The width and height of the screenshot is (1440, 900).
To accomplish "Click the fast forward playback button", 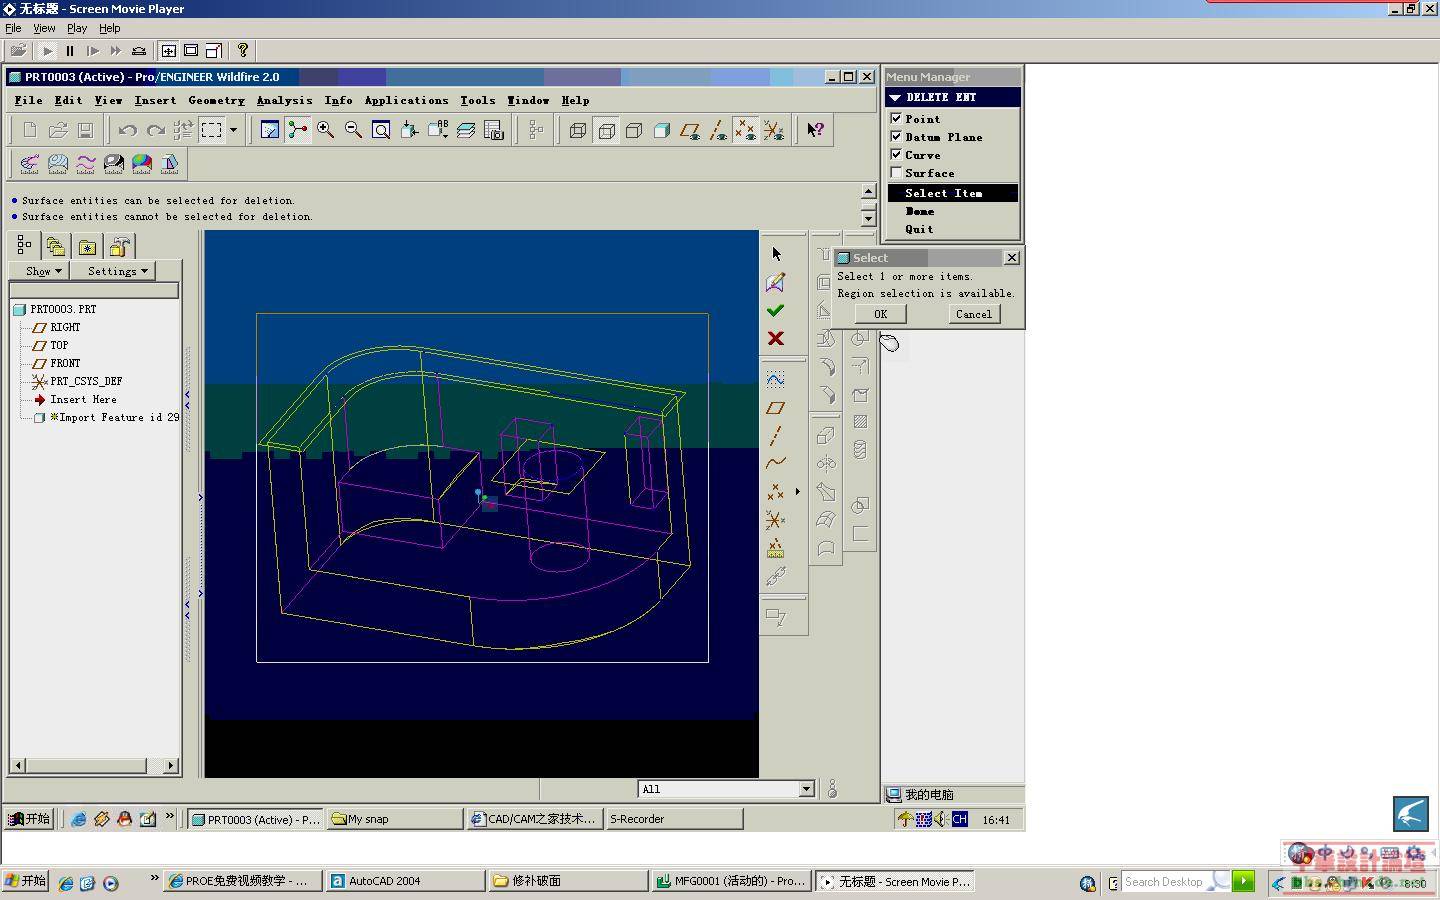I will pyautogui.click(x=116, y=50).
